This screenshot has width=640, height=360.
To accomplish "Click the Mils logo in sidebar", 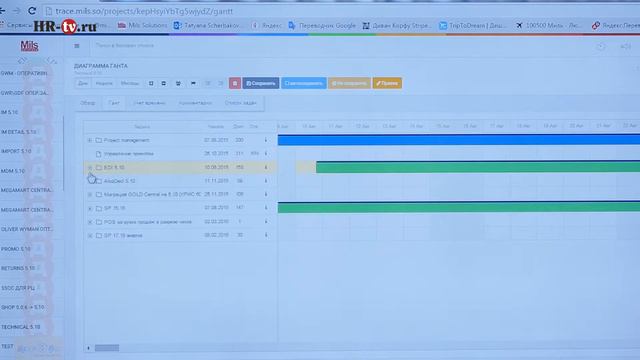I will click(x=29, y=46).
